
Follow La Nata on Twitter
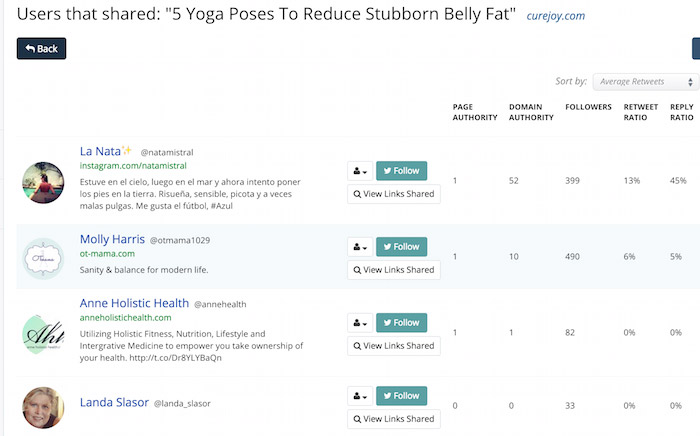(401, 171)
